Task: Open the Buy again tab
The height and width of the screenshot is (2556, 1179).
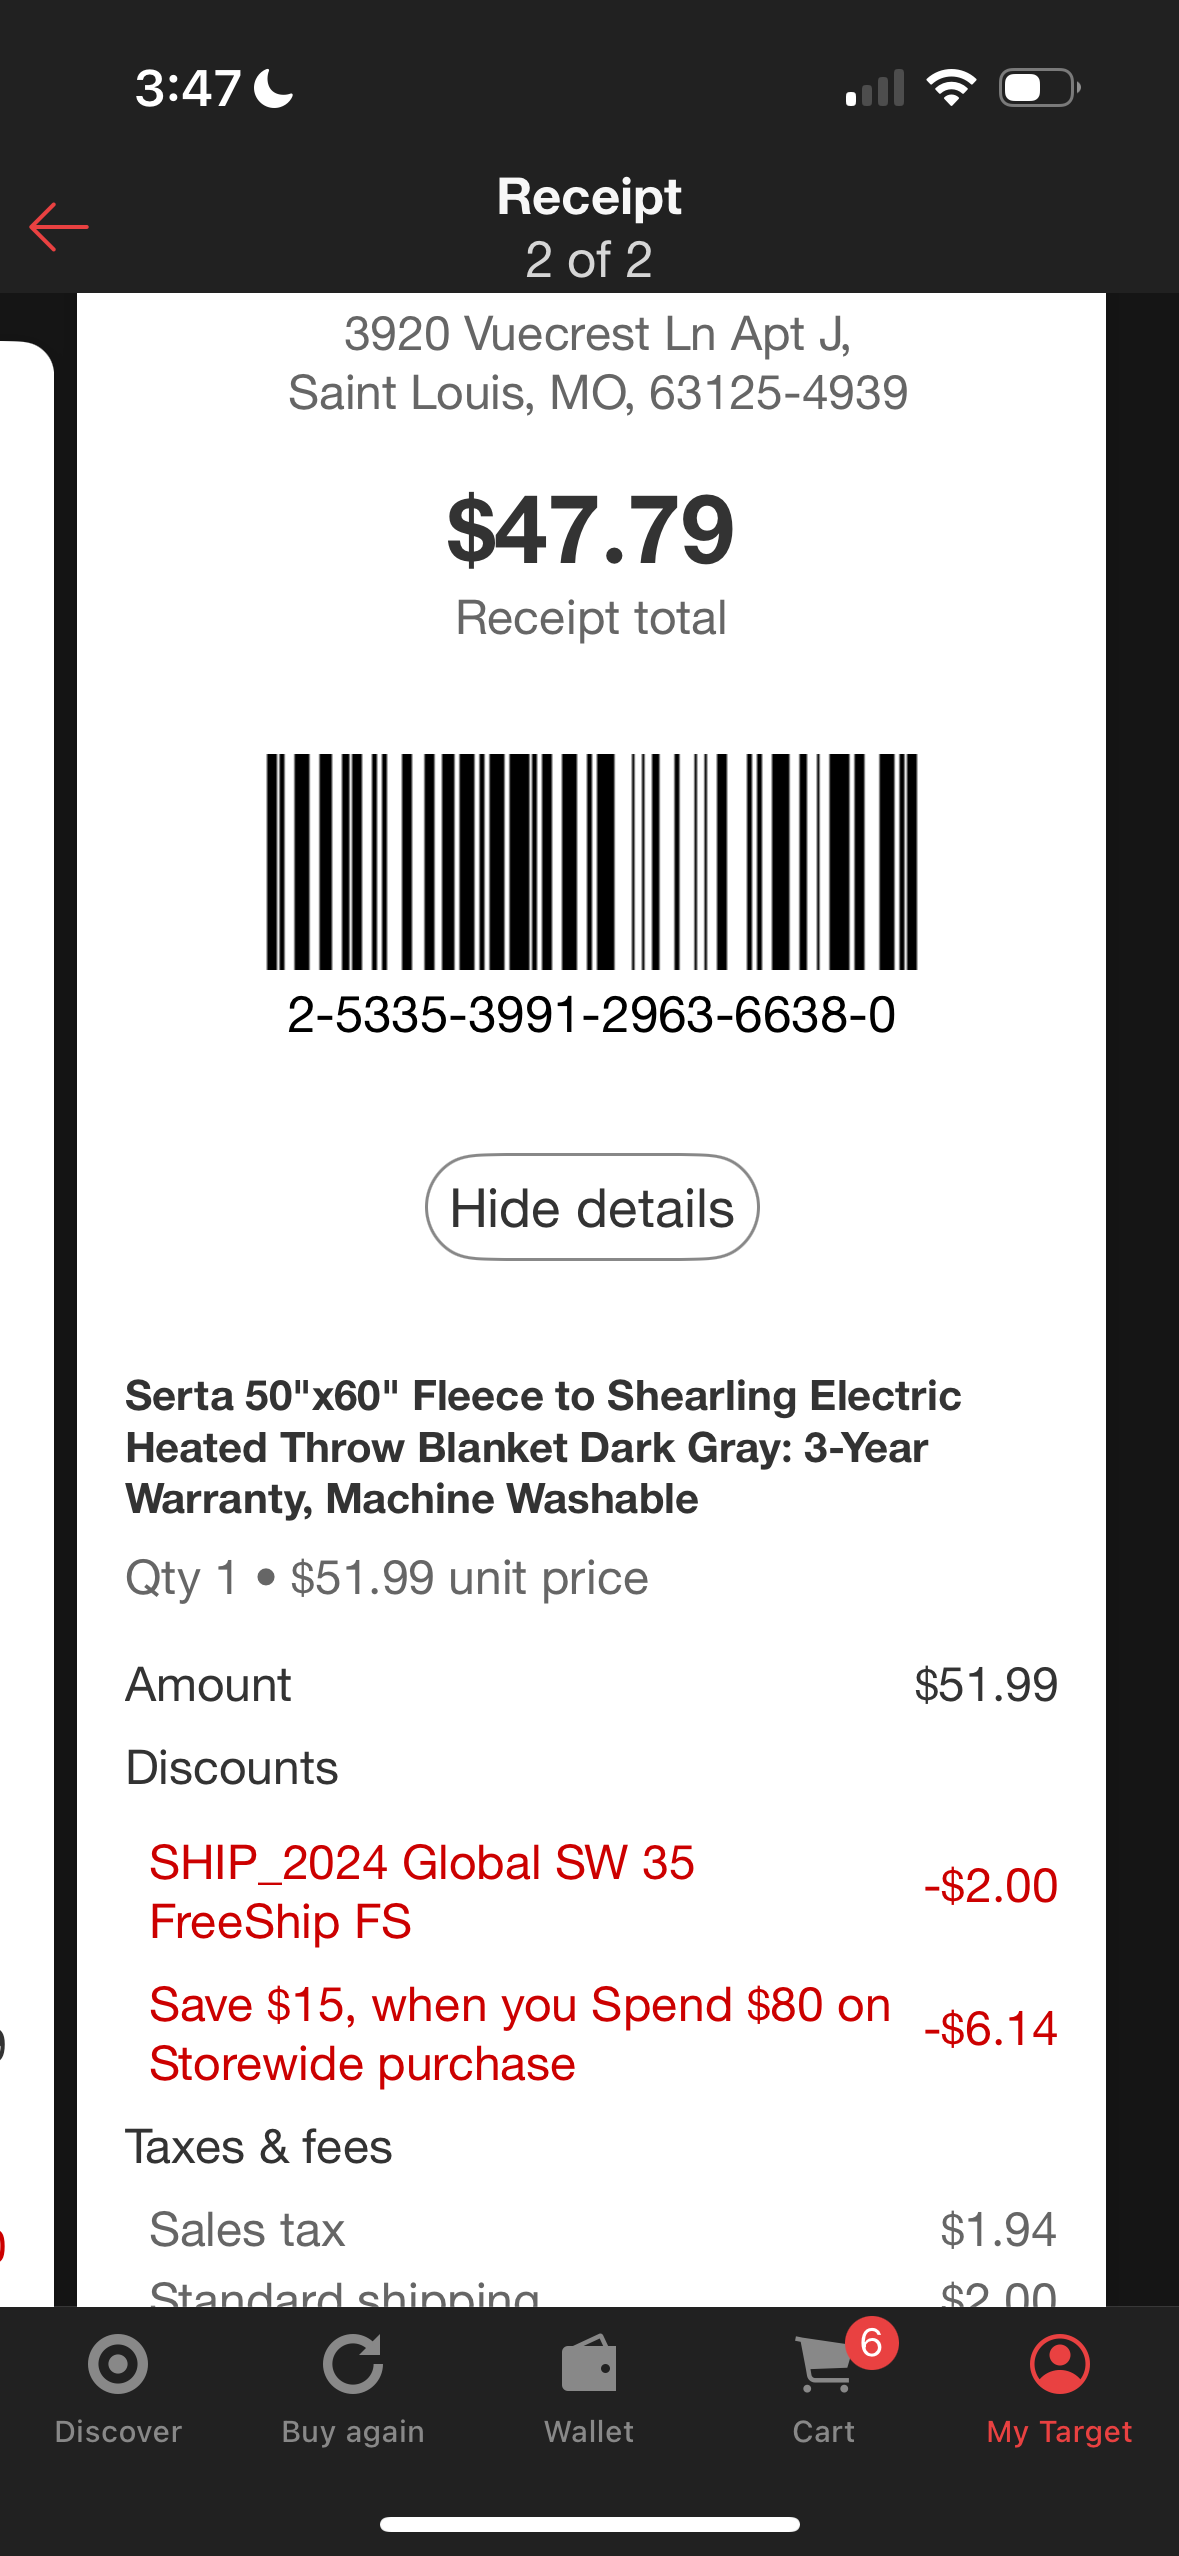Action: click(x=353, y=2390)
